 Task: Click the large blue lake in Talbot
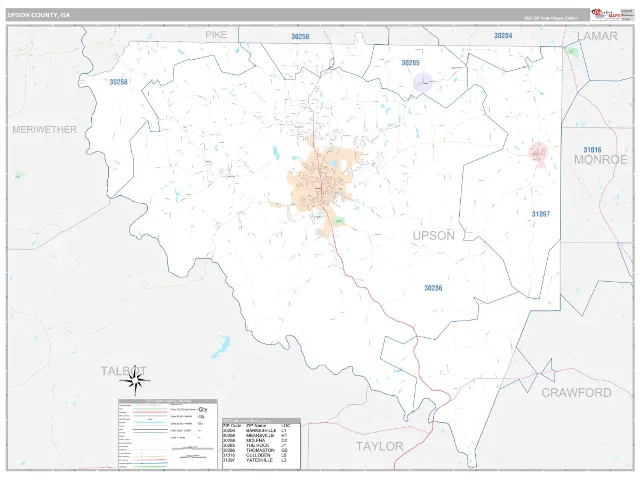click(221, 346)
